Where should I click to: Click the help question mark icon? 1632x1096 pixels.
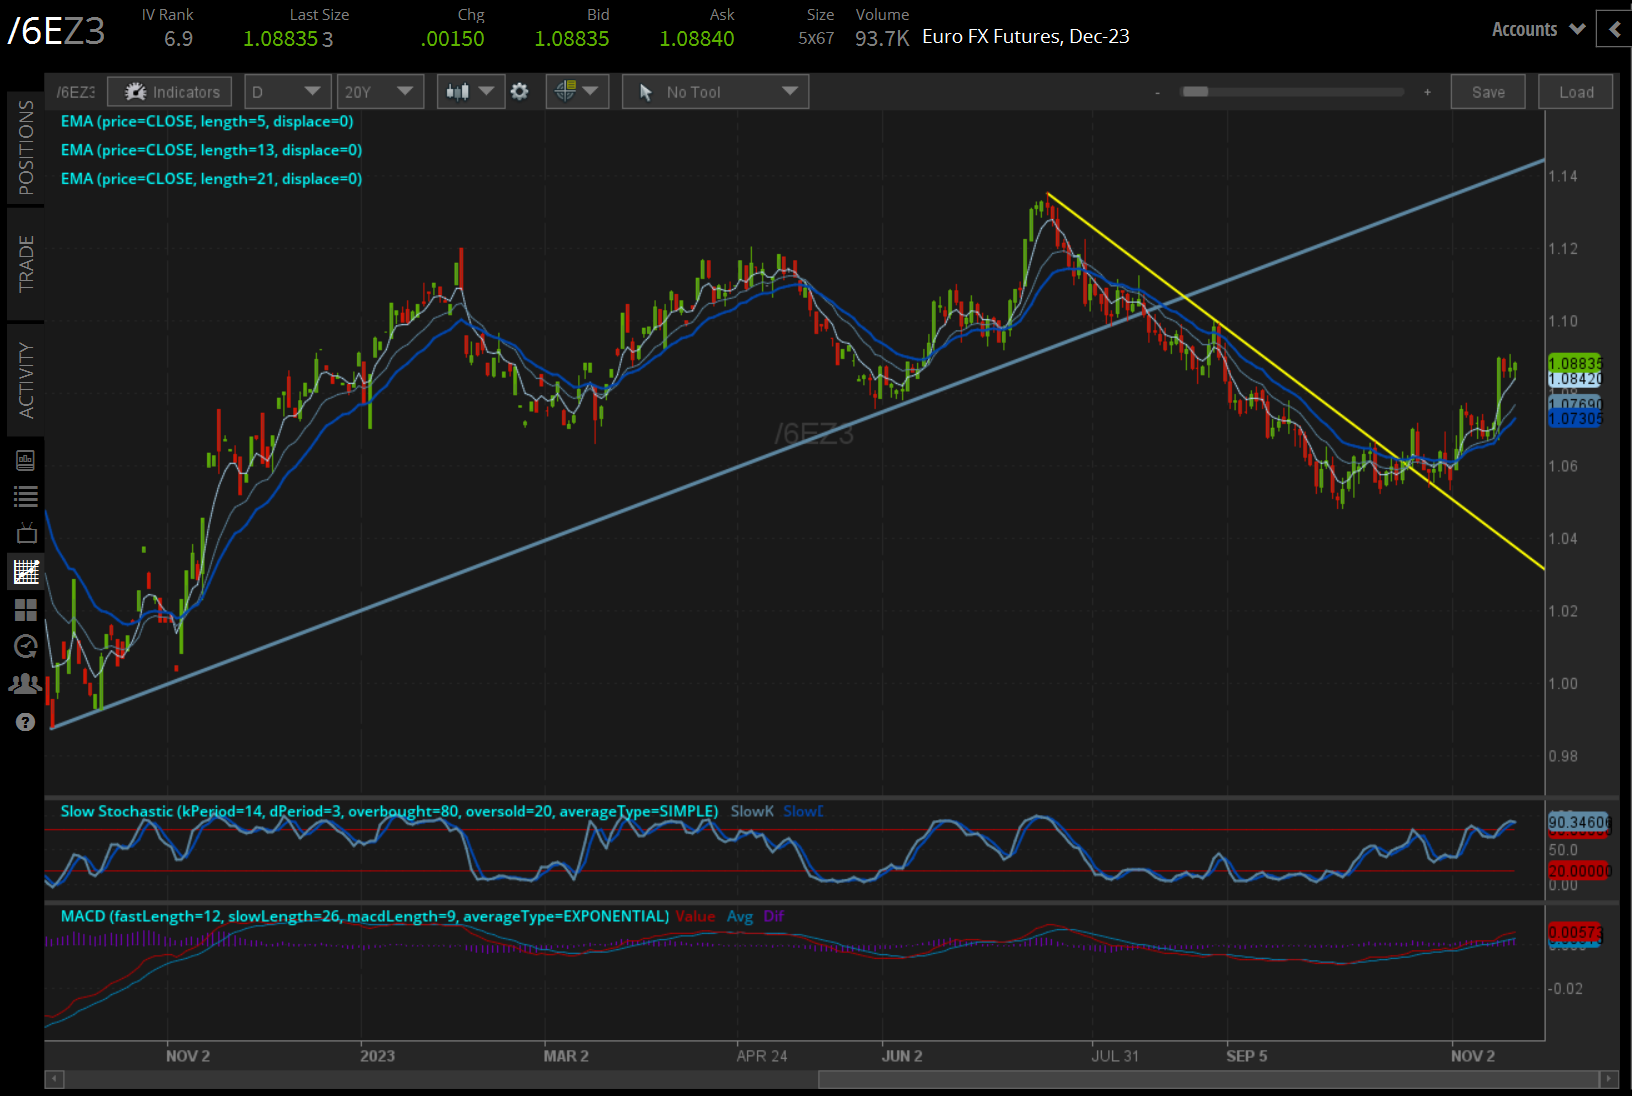(x=26, y=722)
